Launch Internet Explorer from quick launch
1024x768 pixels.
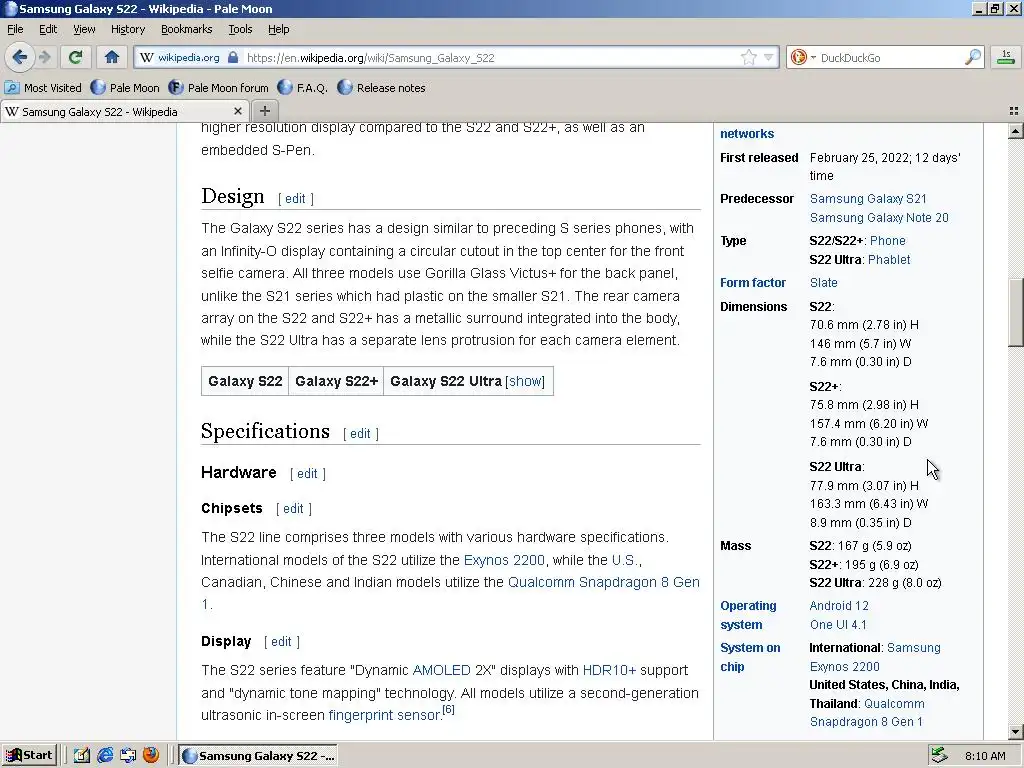pos(104,756)
